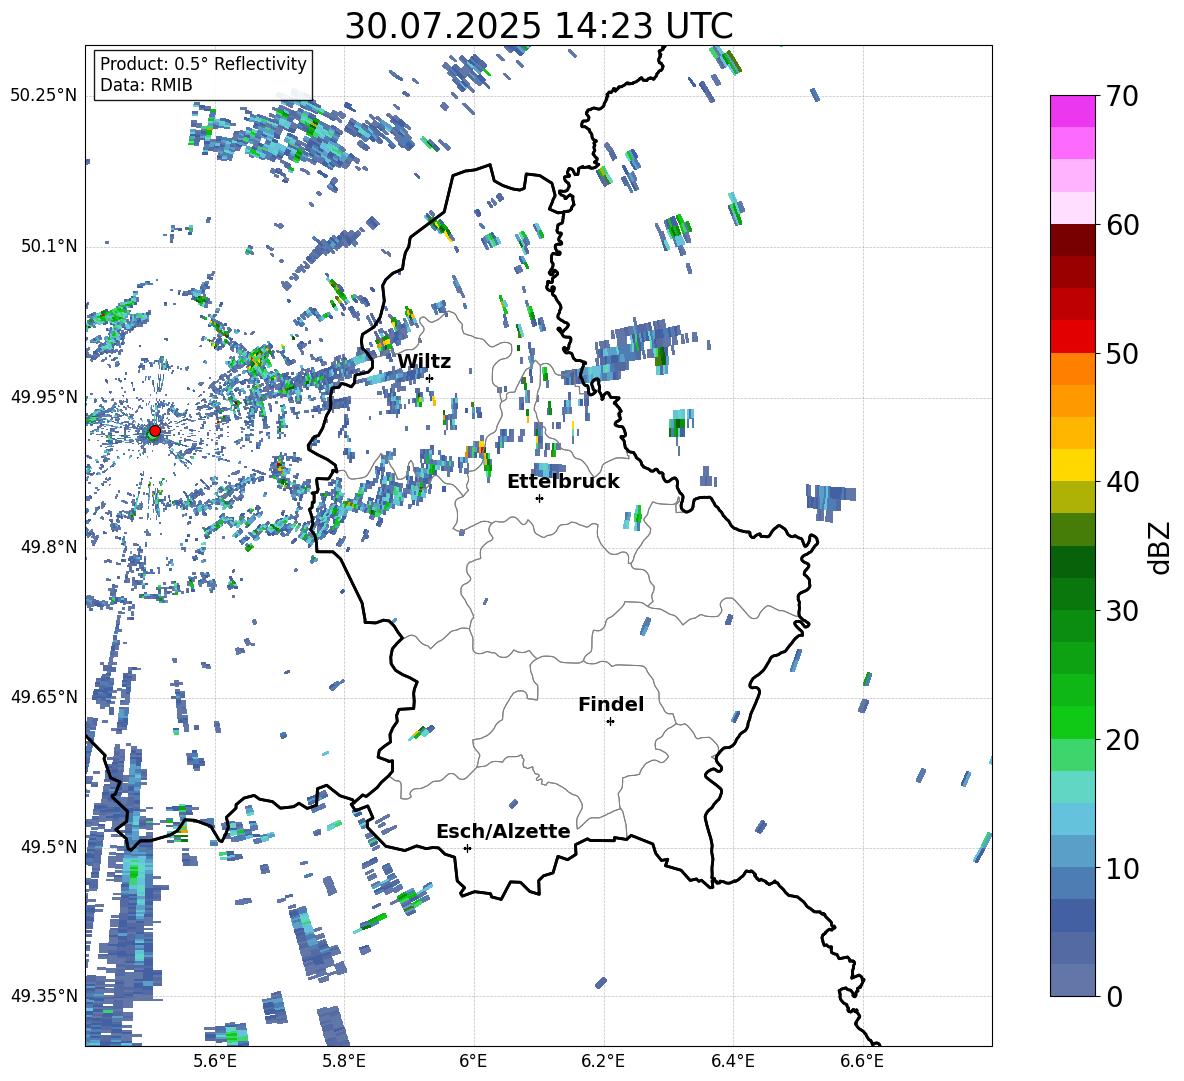This screenshot has height=1081, width=1184.
Task: Click the 49.5°N latitude label
Action: (49, 847)
